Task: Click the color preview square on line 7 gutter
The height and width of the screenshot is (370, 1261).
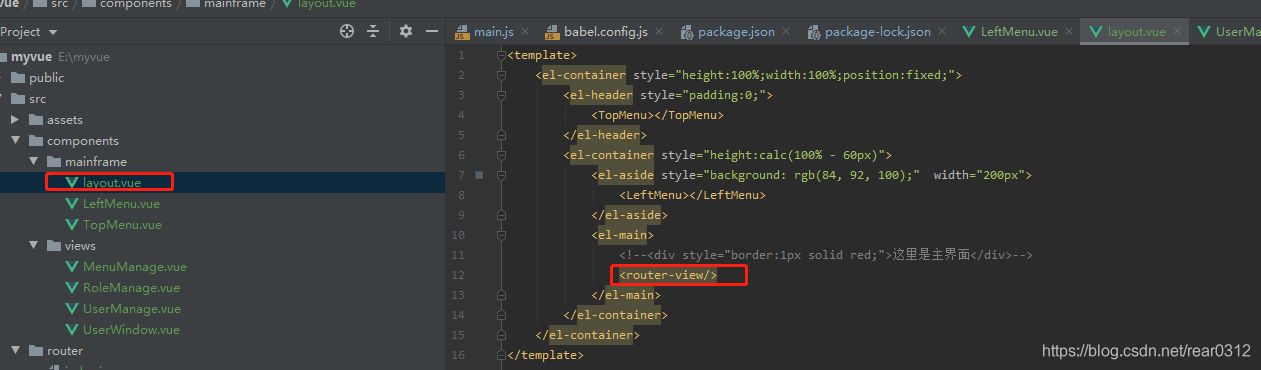Action: (x=479, y=175)
